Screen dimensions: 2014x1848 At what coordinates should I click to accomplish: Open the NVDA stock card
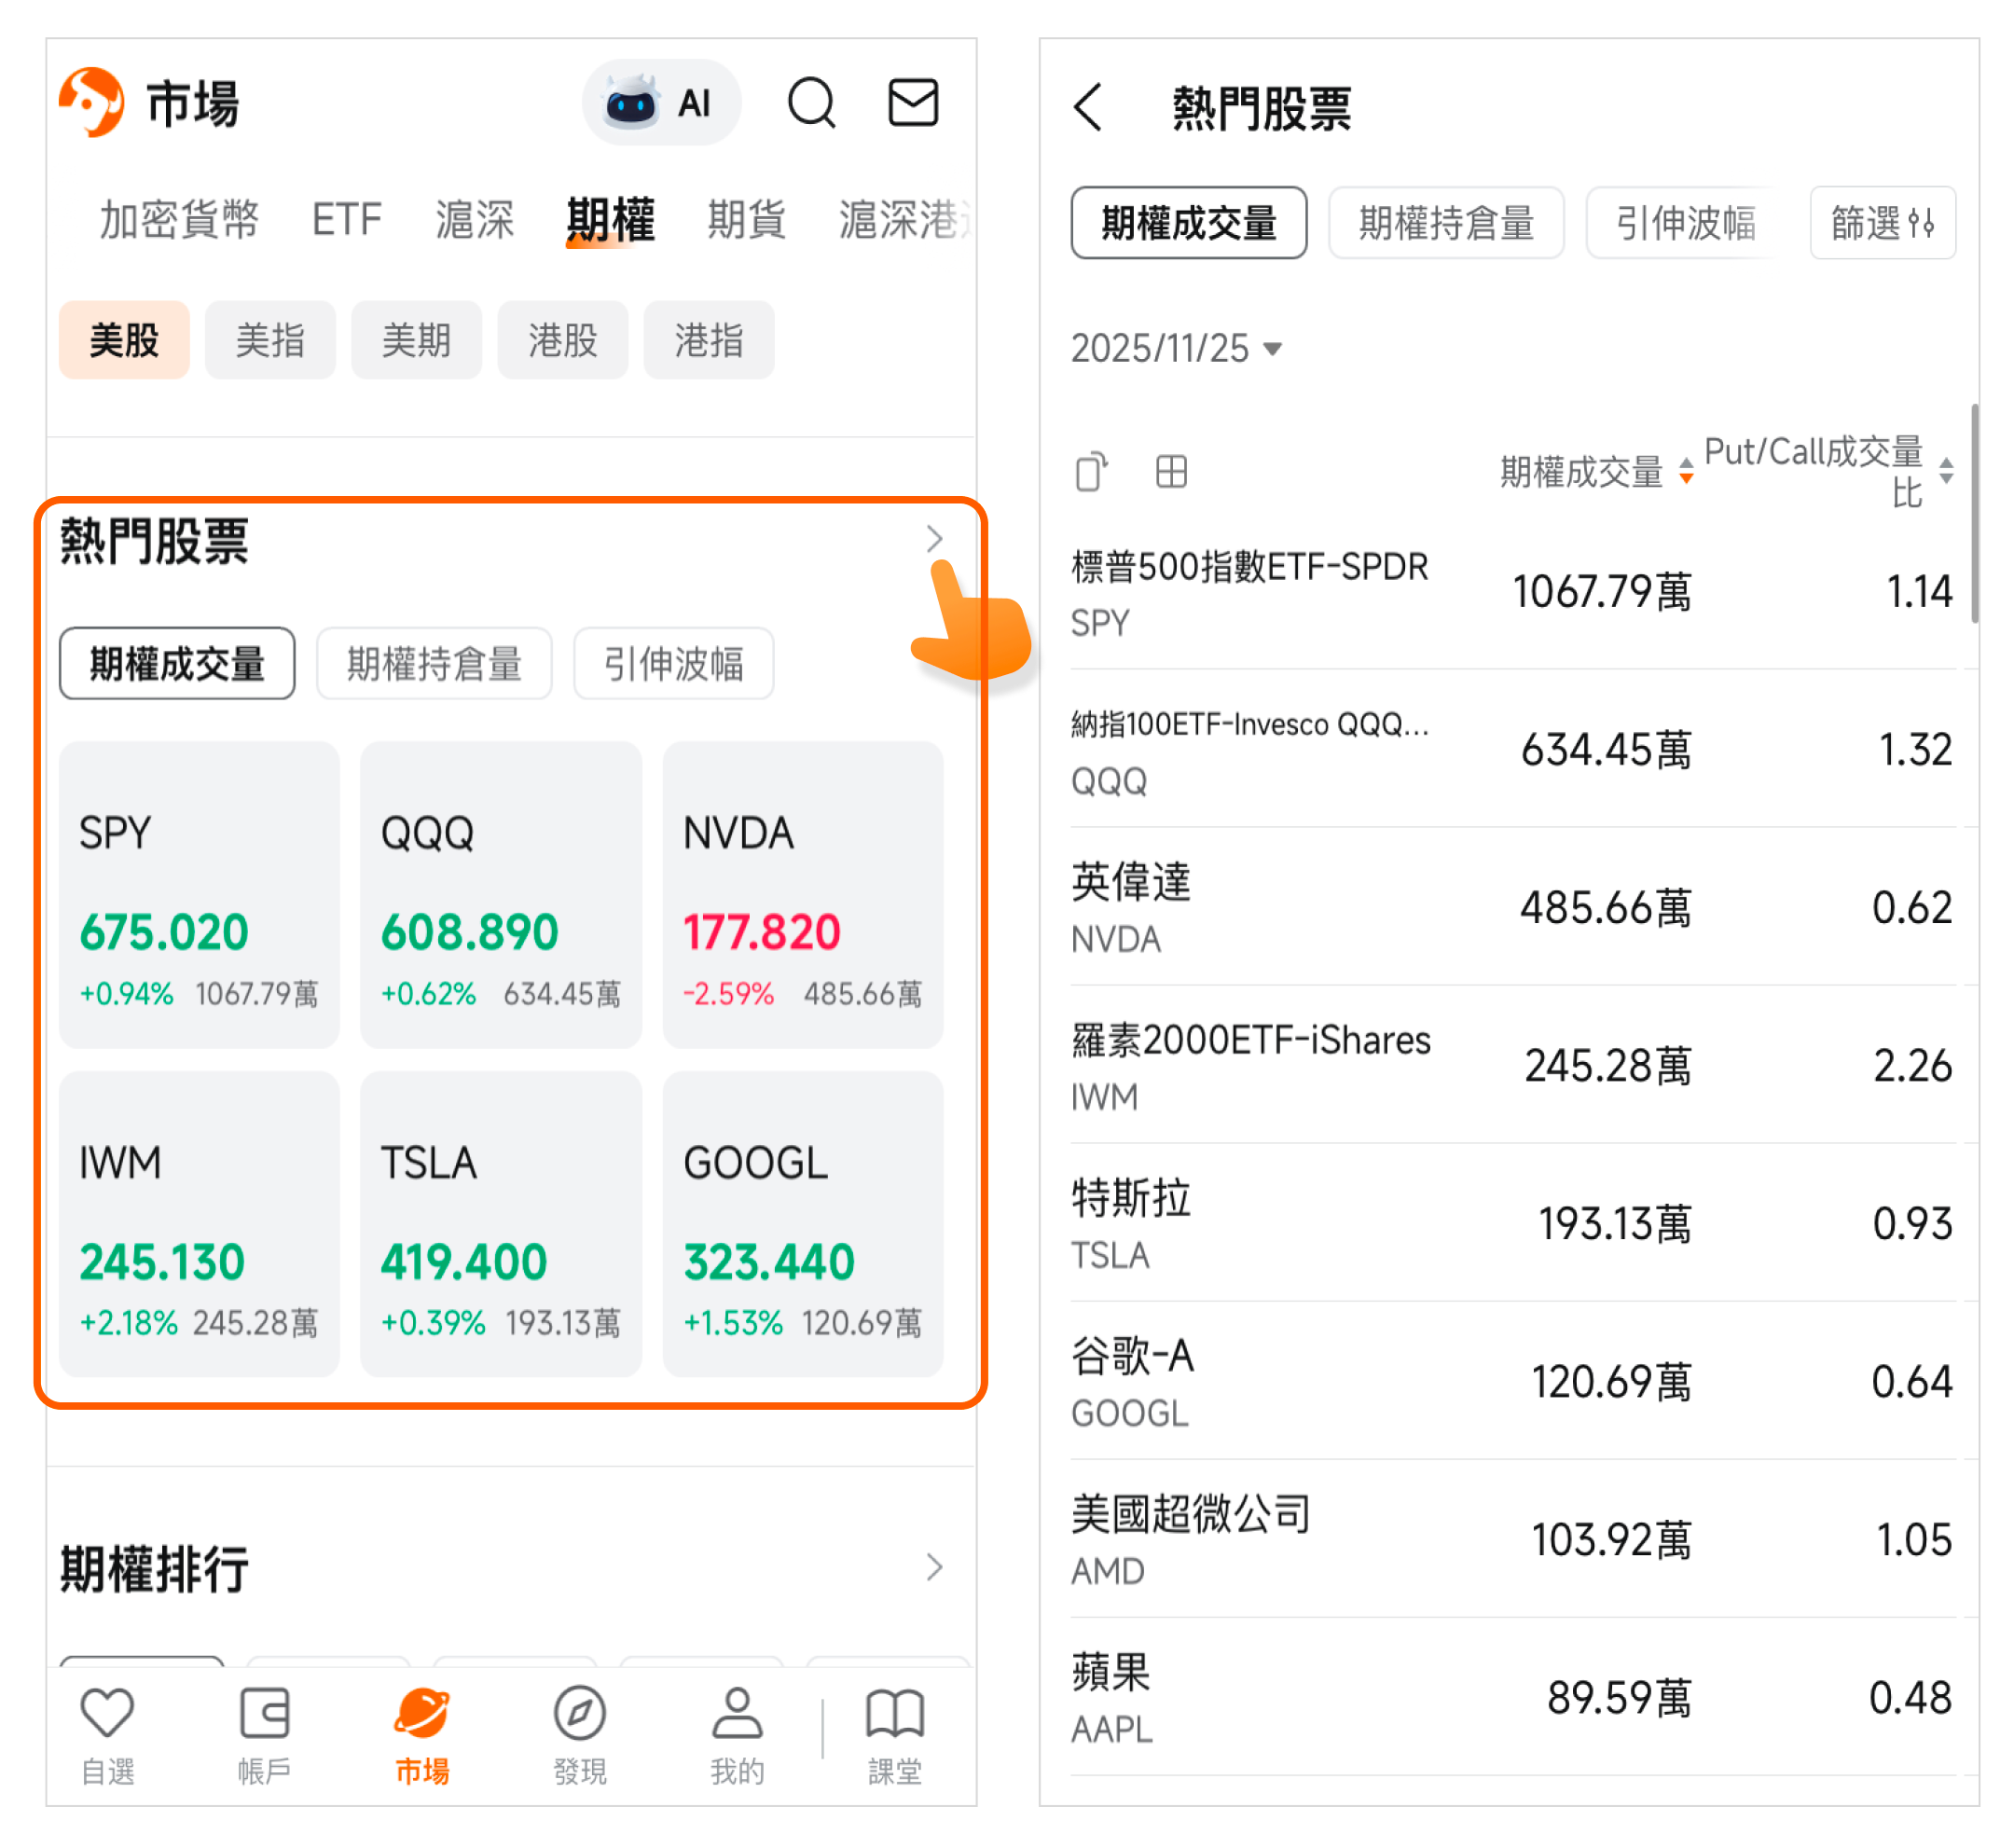click(x=802, y=894)
